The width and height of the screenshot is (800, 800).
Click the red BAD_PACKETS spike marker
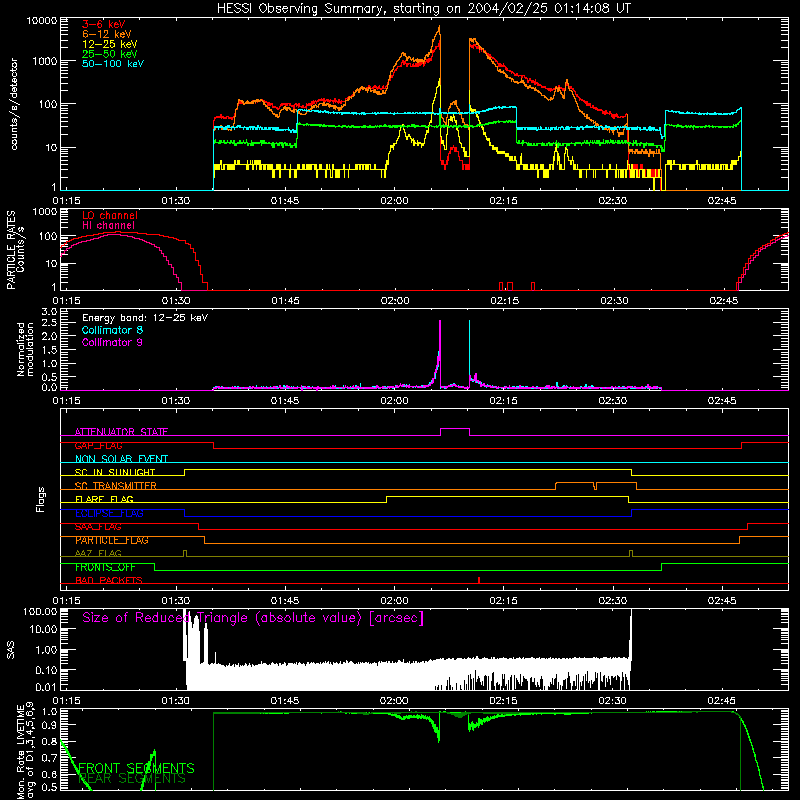[479, 580]
